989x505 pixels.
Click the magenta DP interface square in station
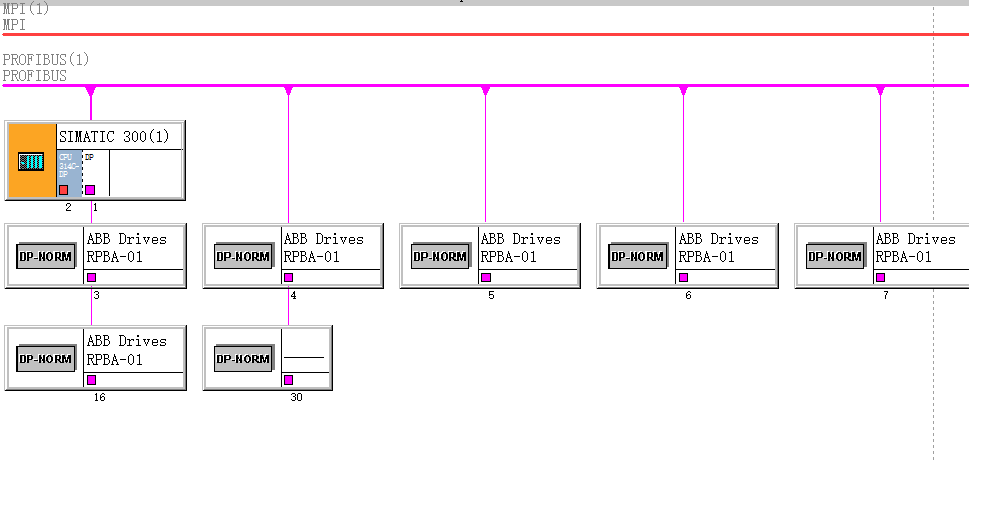pos(90,189)
